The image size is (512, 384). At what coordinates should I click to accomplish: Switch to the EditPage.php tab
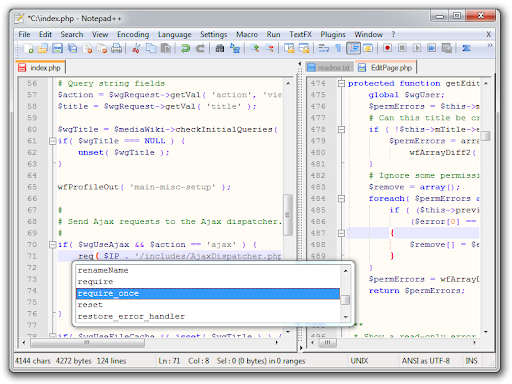click(386, 67)
